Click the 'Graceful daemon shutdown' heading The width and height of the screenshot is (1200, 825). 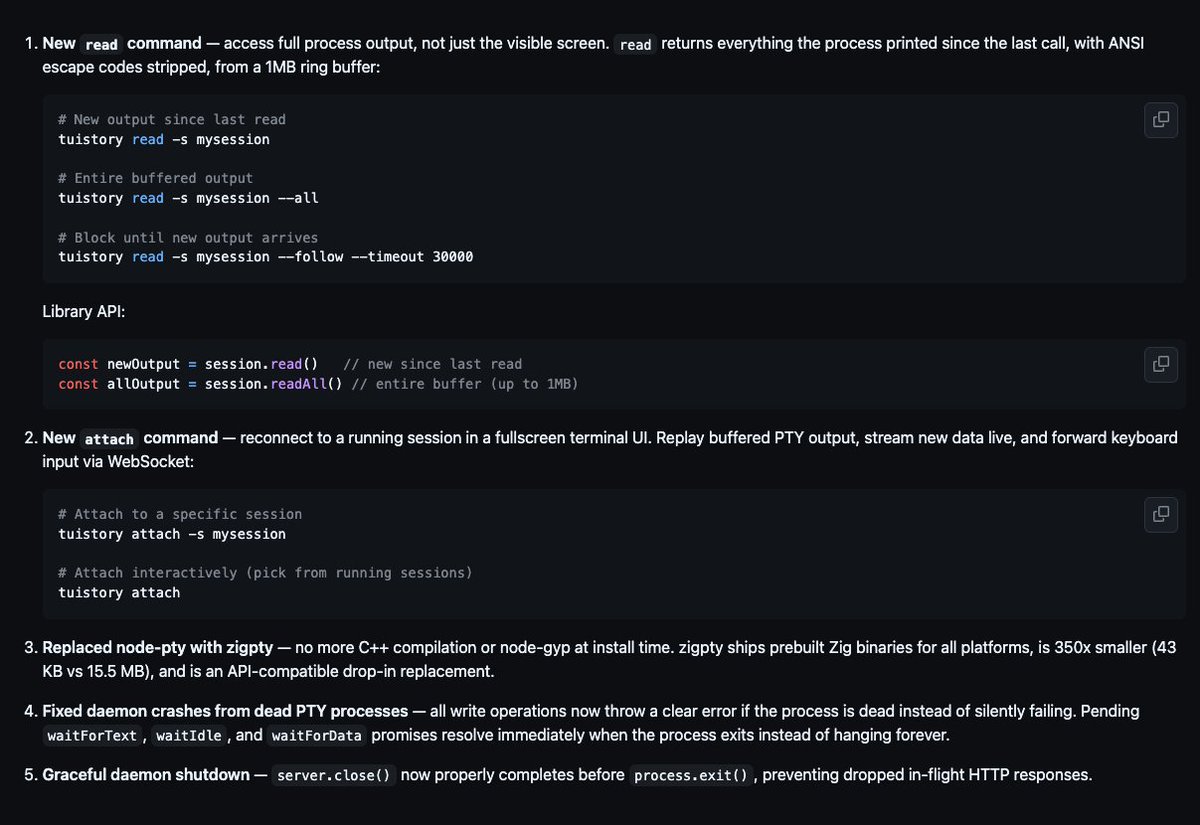(x=146, y=775)
